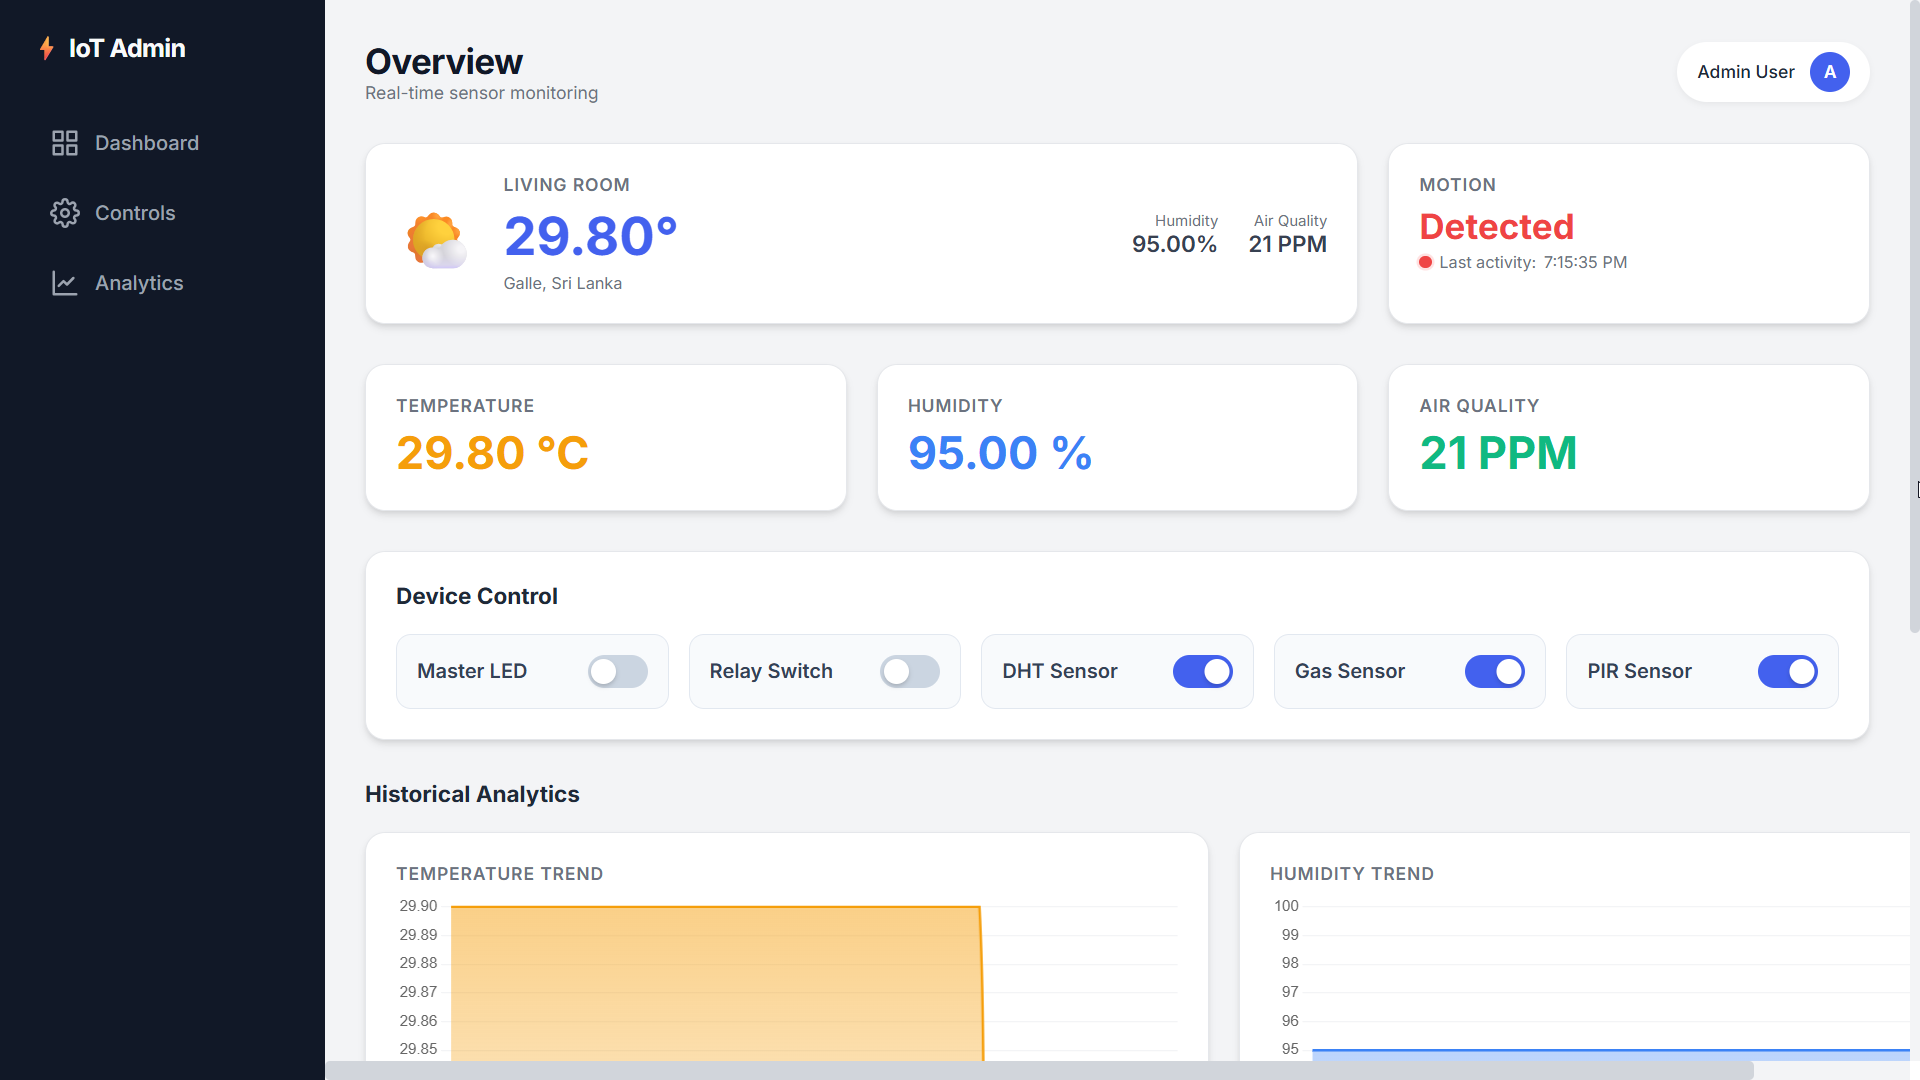Open the Dashboard page from the sidebar
The width and height of the screenshot is (1920, 1080).
click(147, 143)
